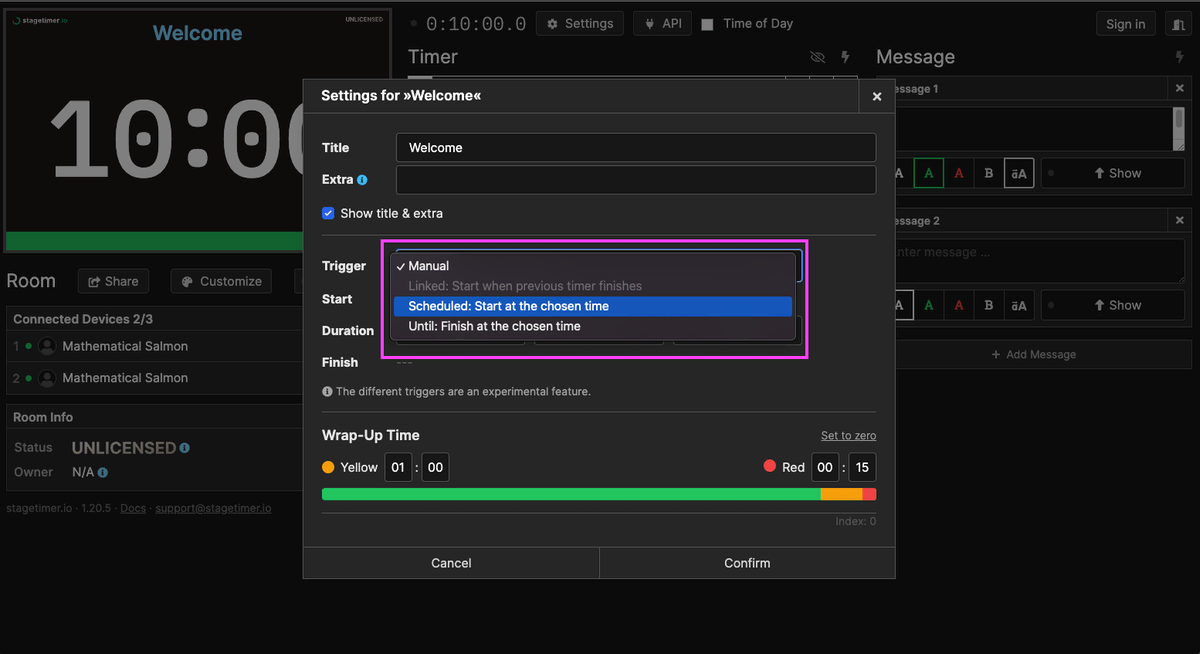Click the lightning flash icon beside Message
1200x654 pixels.
pyautogui.click(x=1178, y=57)
